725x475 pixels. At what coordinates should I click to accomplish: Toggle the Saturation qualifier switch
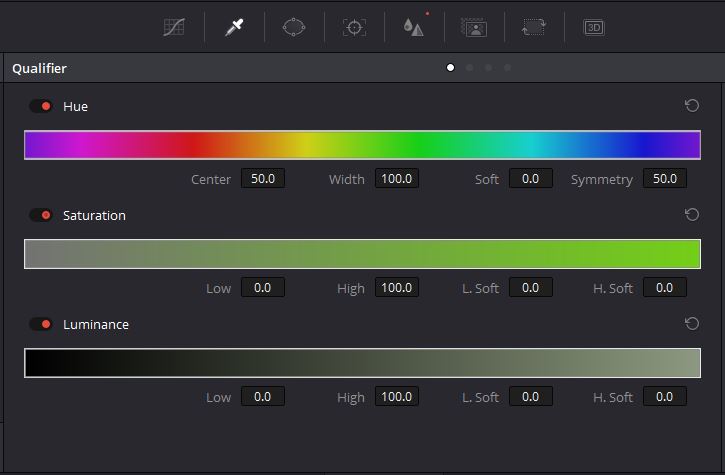click(41, 215)
